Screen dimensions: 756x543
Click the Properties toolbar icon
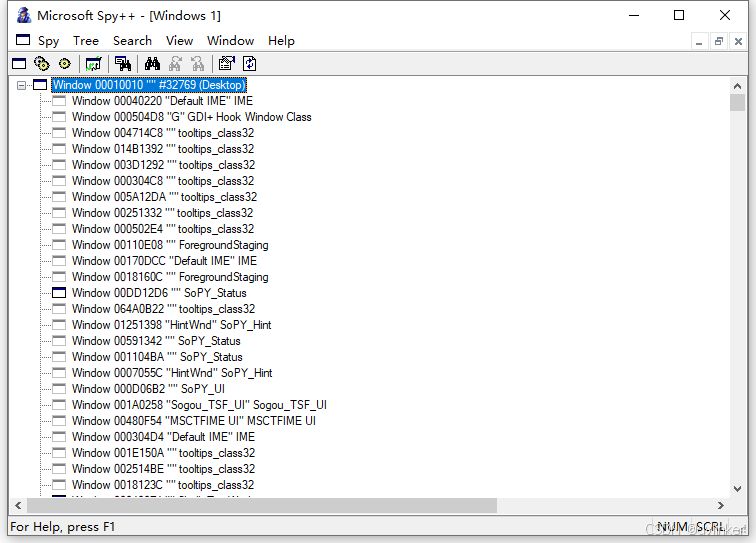coord(227,64)
